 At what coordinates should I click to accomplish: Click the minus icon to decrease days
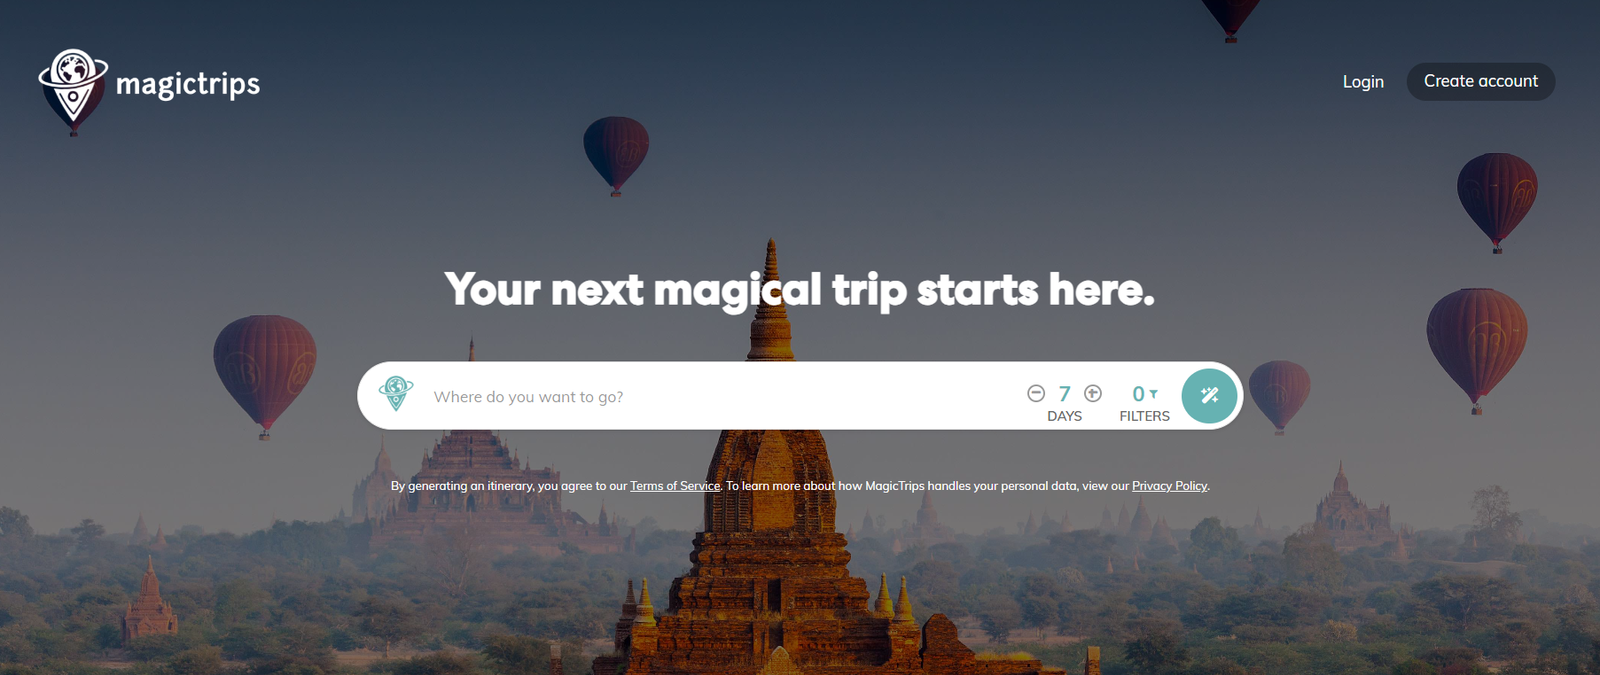tap(1036, 393)
